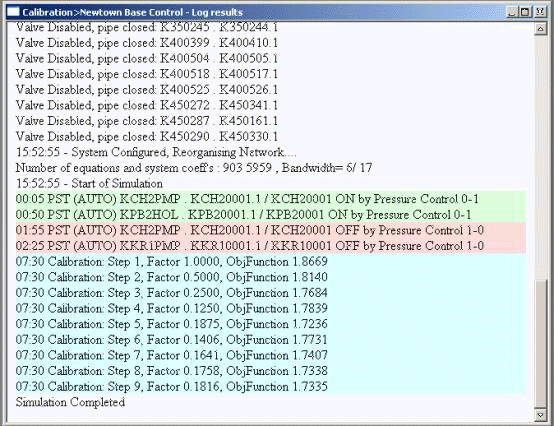Click the title bar text Calibration>Newtown Base Control
This screenshot has width=554, height=426.
(103, 12)
